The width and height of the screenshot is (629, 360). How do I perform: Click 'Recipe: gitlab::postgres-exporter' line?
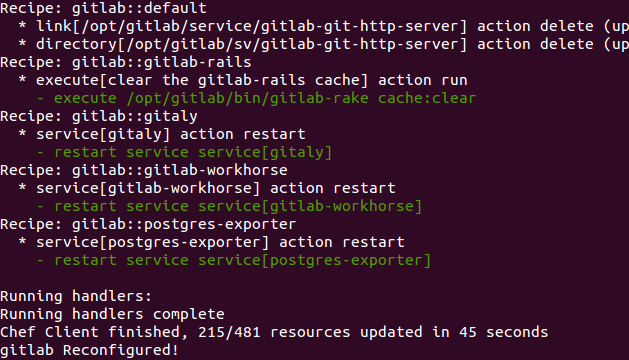pyautogui.click(x=148, y=224)
